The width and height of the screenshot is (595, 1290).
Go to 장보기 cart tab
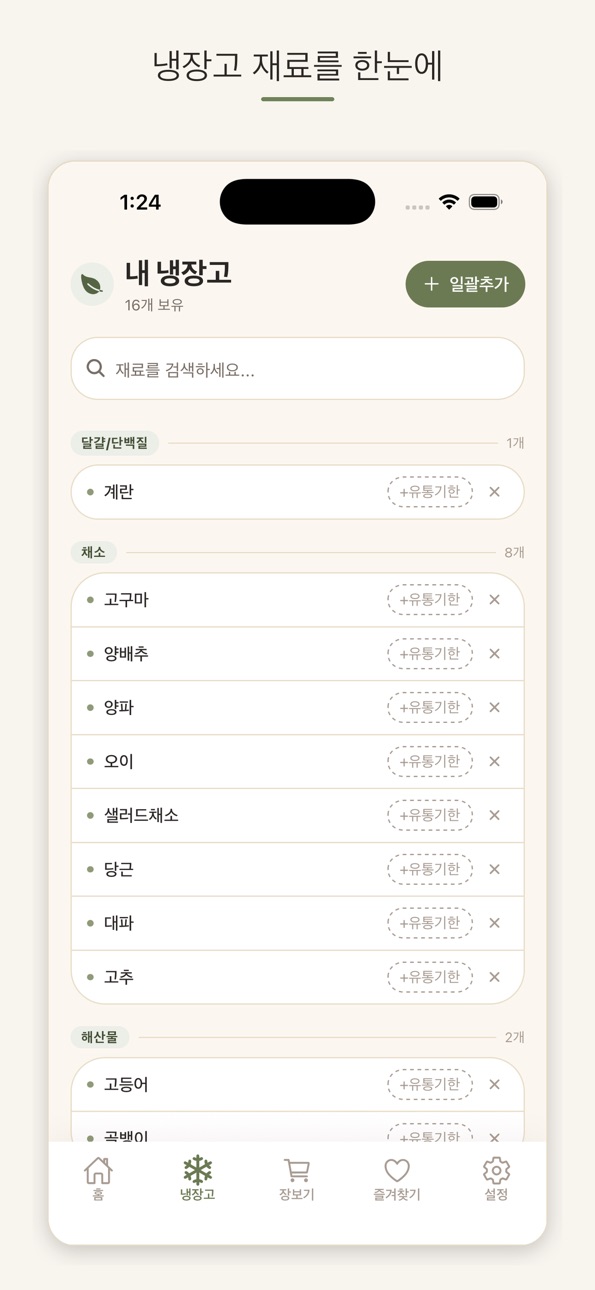click(297, 1179)
